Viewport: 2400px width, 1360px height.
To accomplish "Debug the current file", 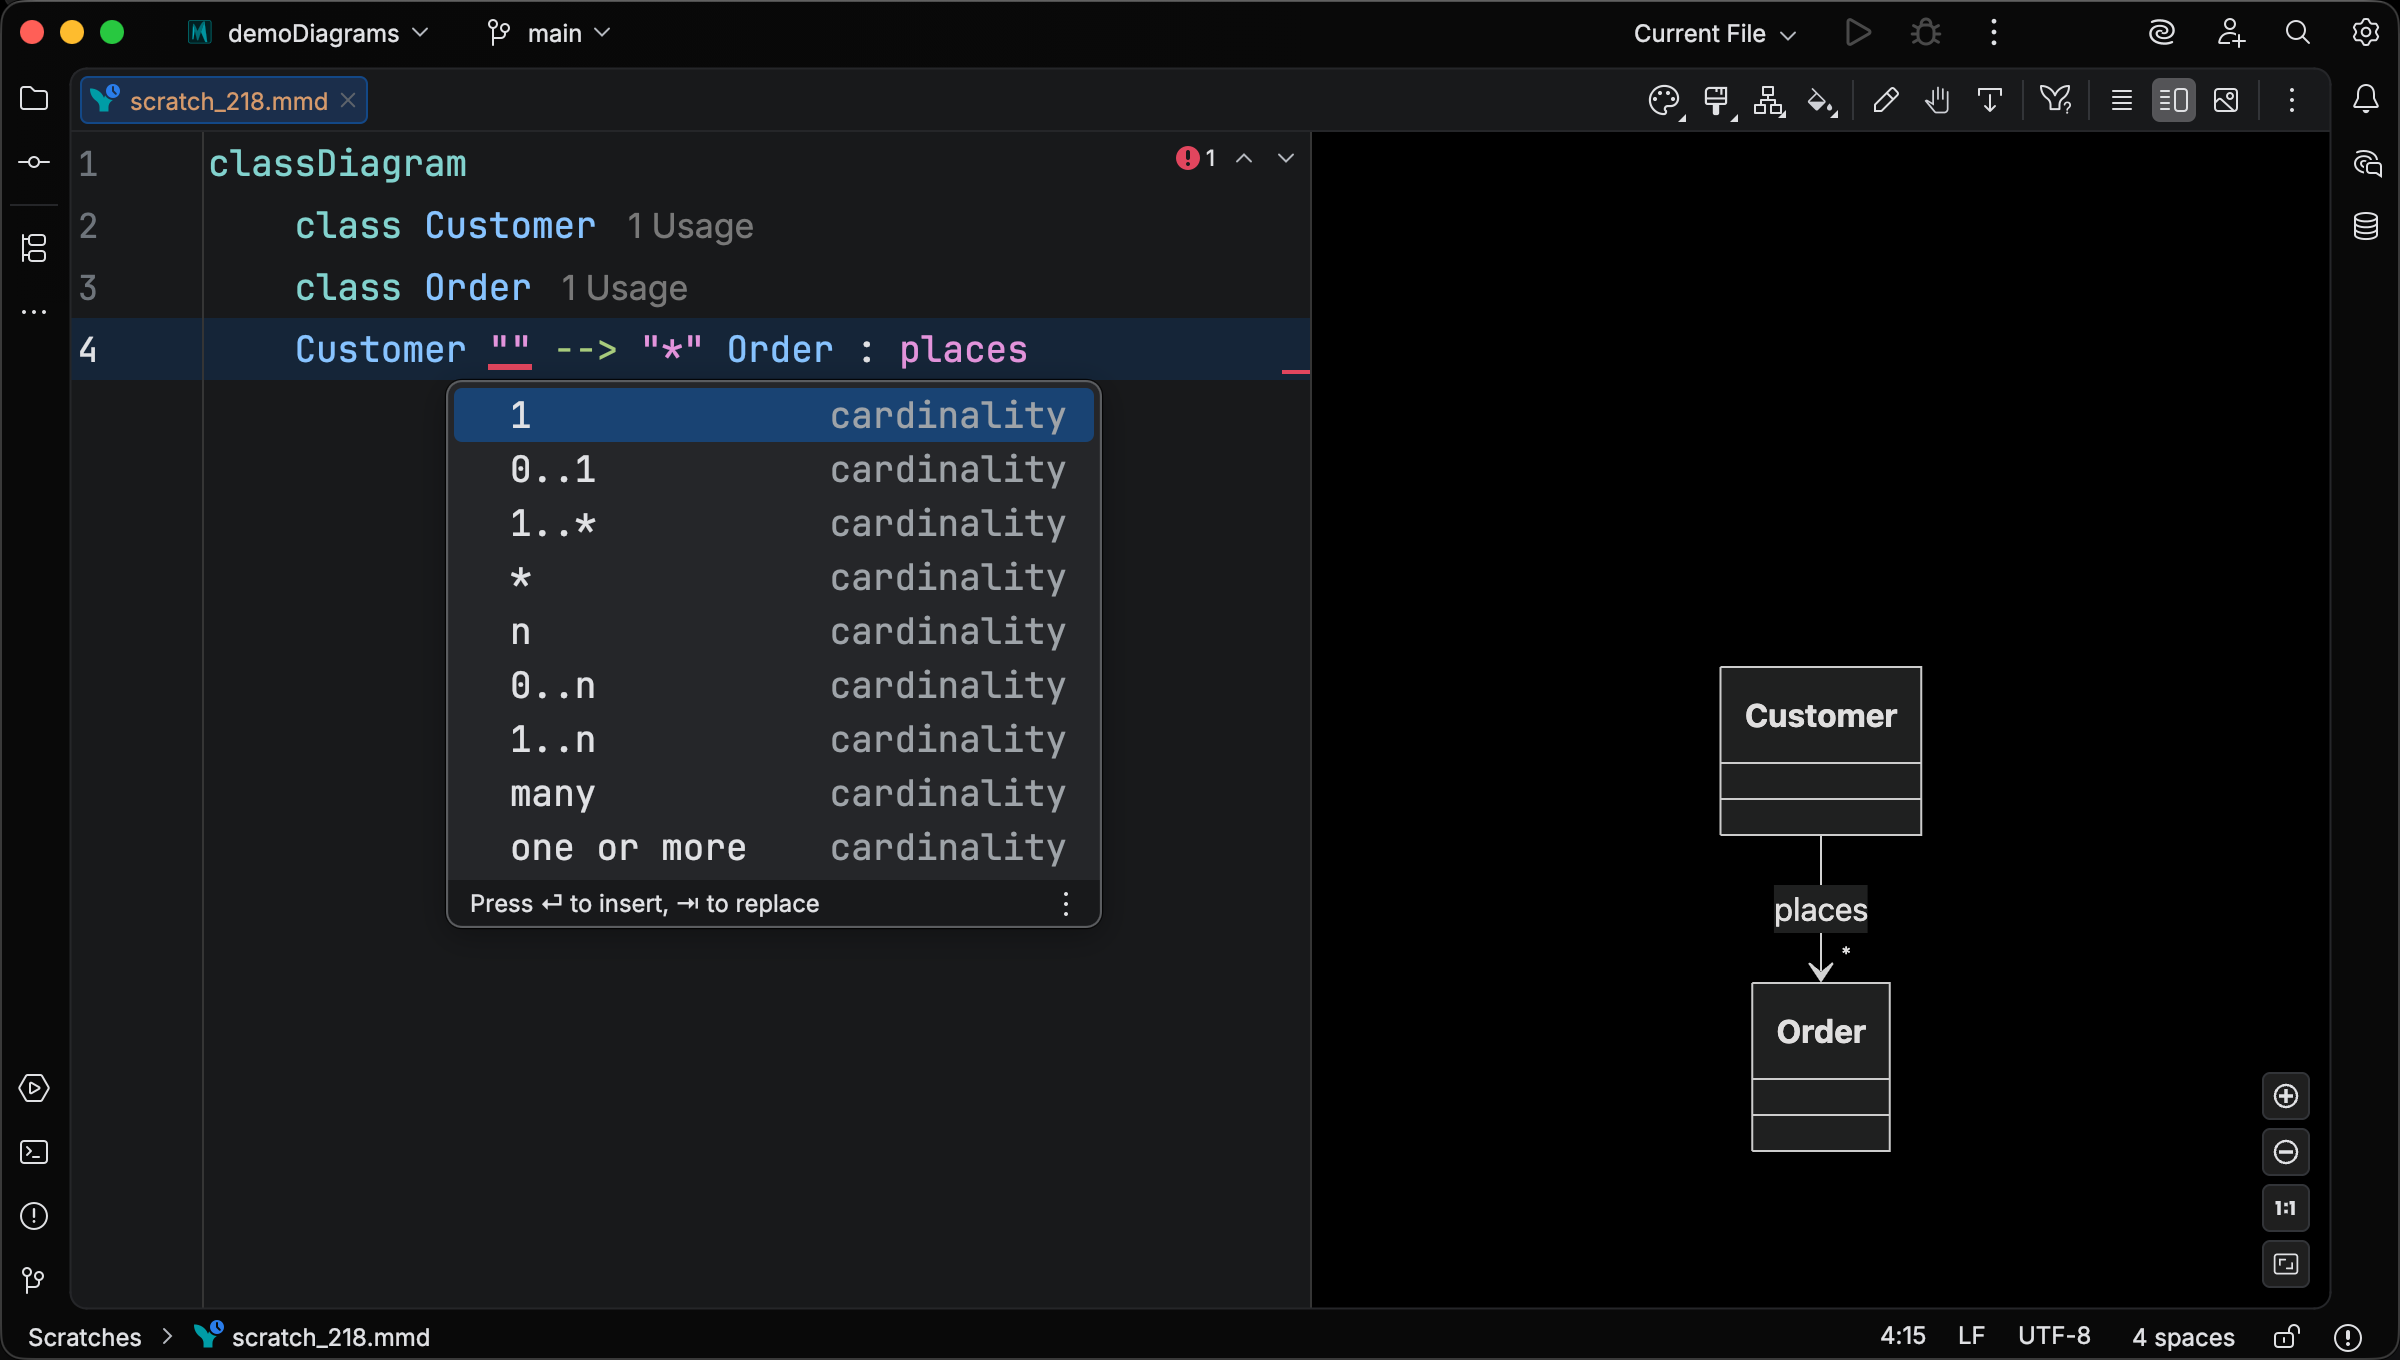I will point(1926,33).
